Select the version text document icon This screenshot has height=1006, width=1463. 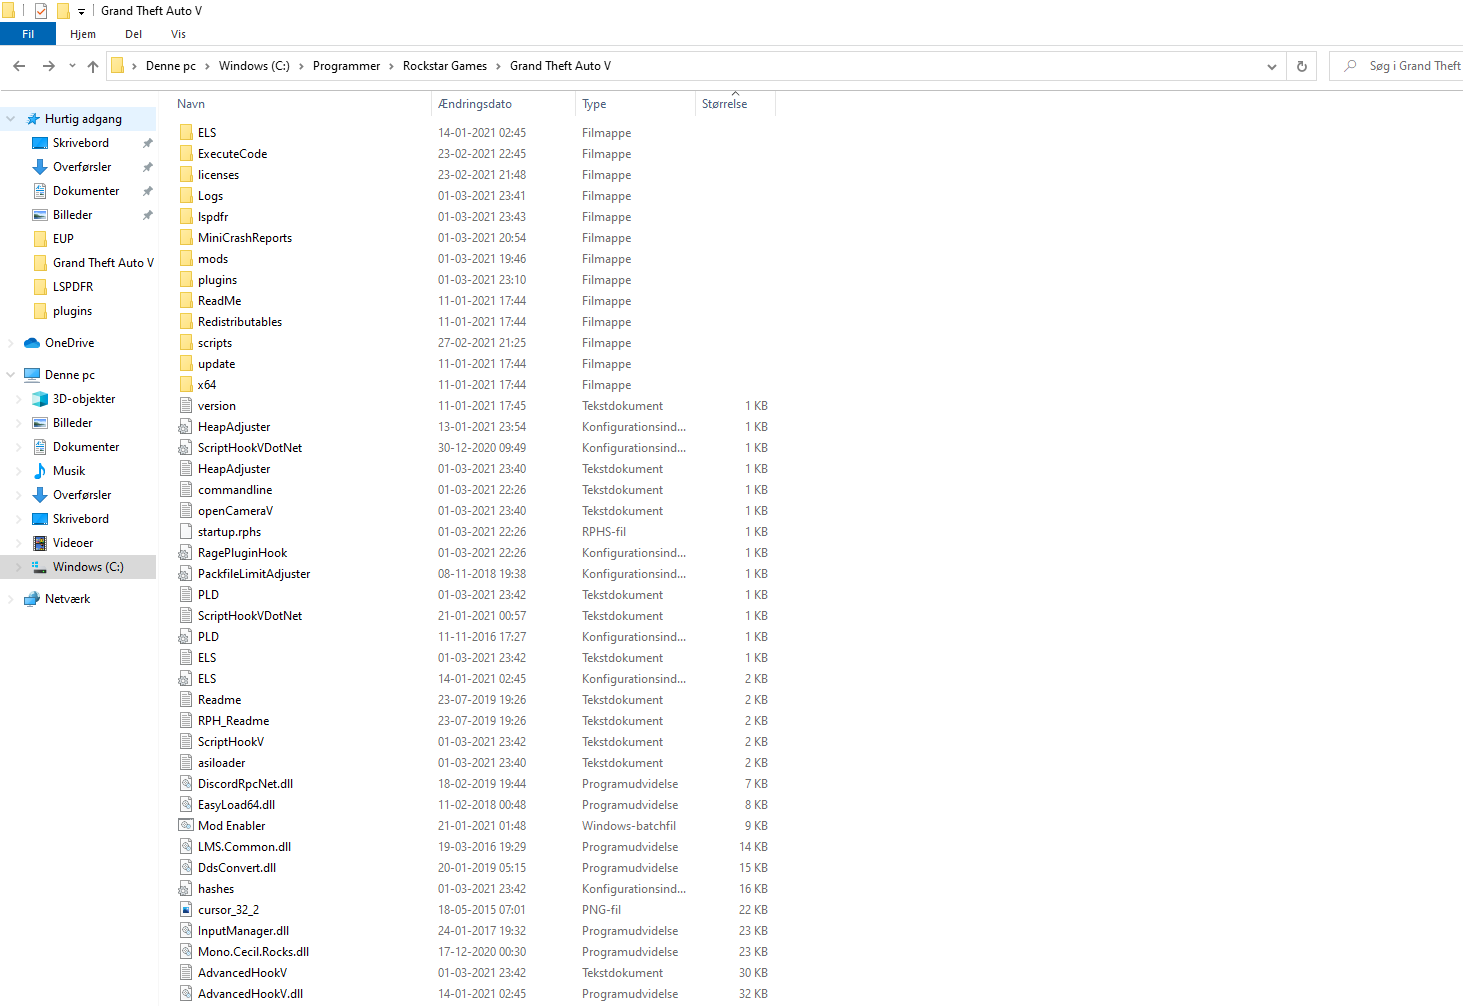coord(186,406)
